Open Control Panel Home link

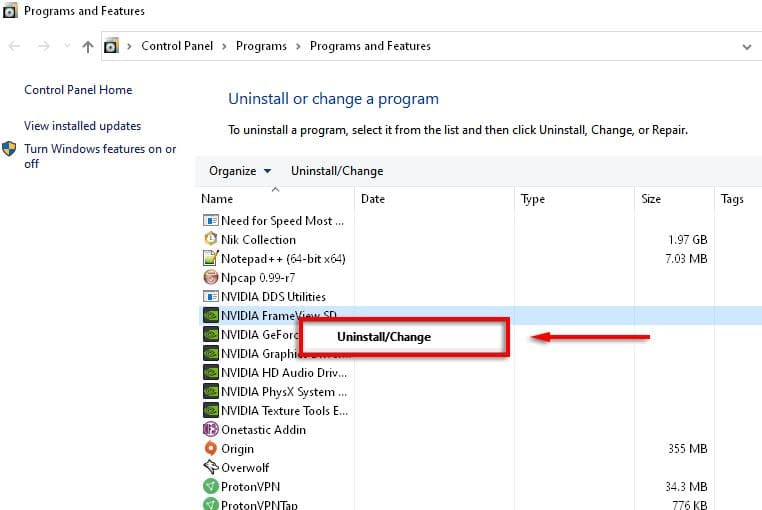pos(78,90)
